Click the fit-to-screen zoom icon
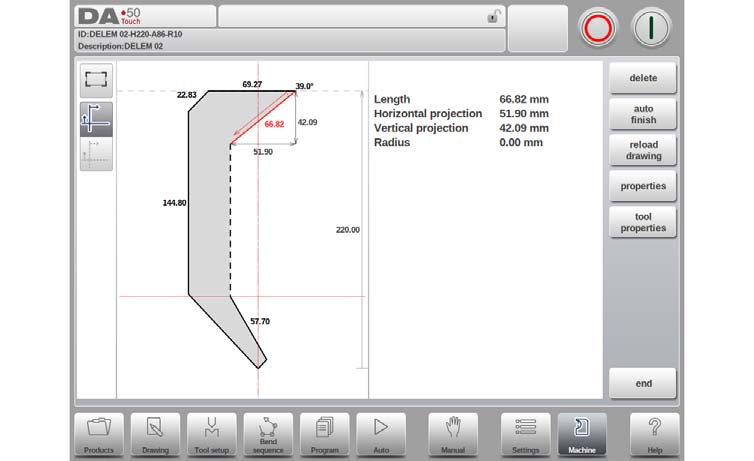754x461 pixels. coord(96,80)
